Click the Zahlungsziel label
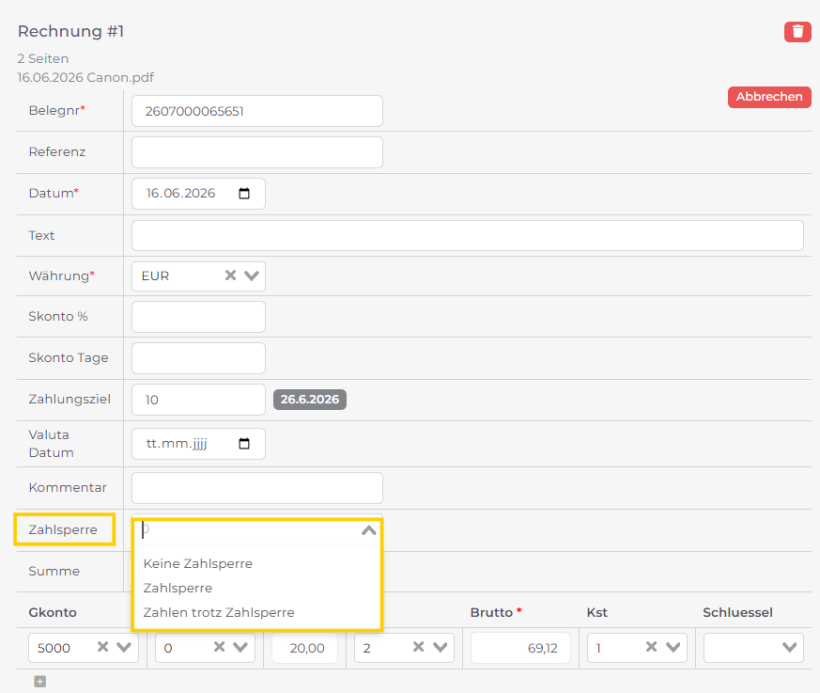This screenshot has width=820, height=693. coord(70,399)
